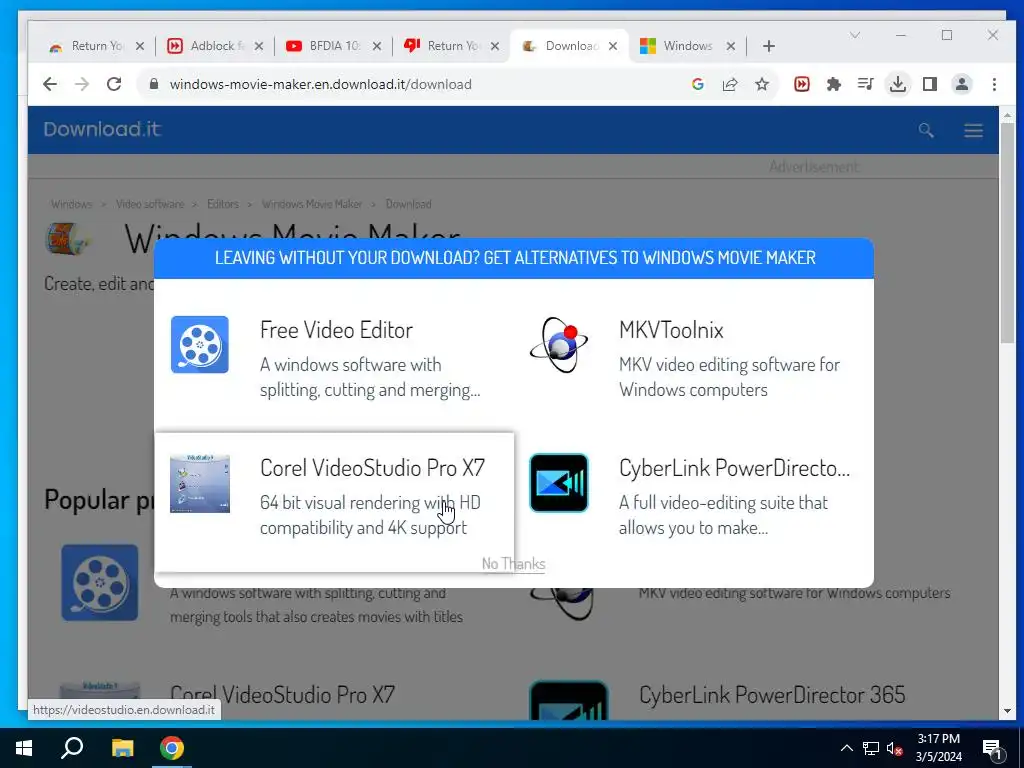Image resolution: width=1024 pixels, height=768 pixels.
Task: Close the active Download tab
Action: click(613, 46)
